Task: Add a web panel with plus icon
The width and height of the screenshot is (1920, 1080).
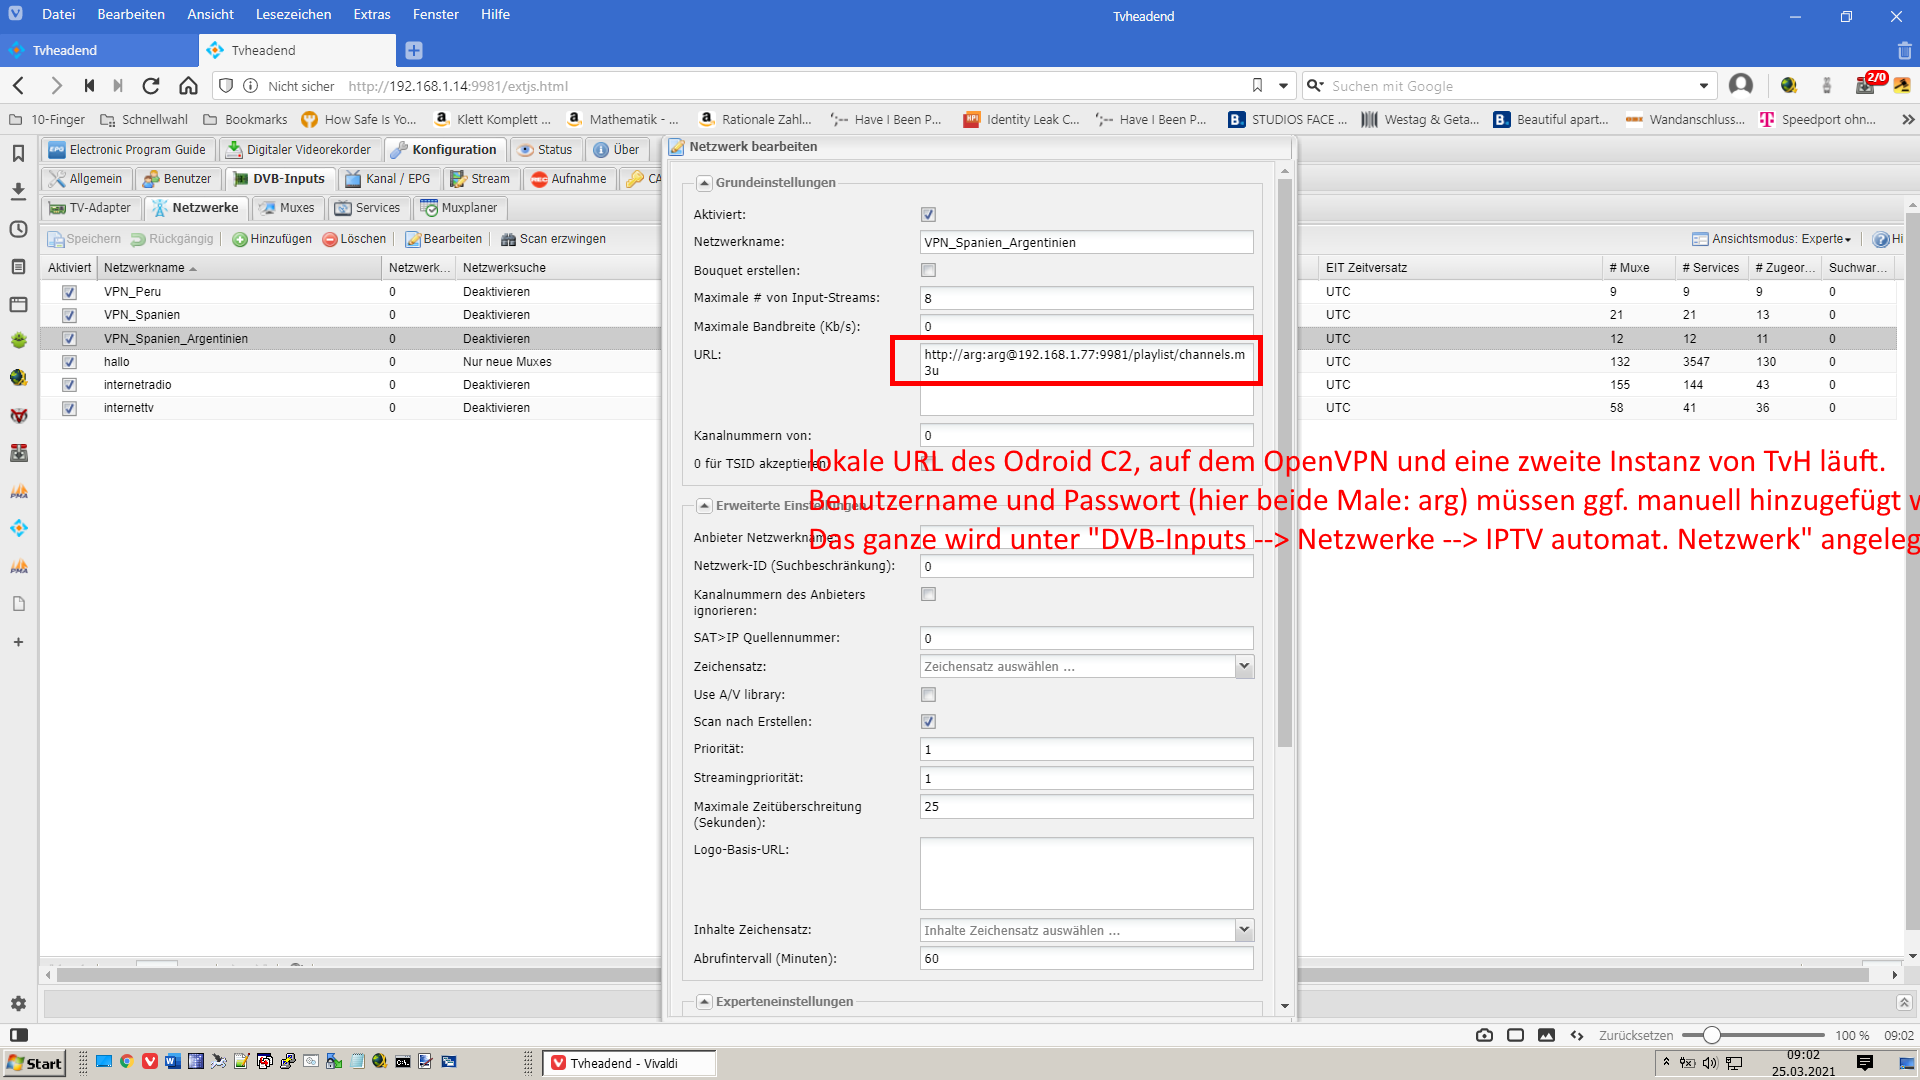Action: point(18,642)
